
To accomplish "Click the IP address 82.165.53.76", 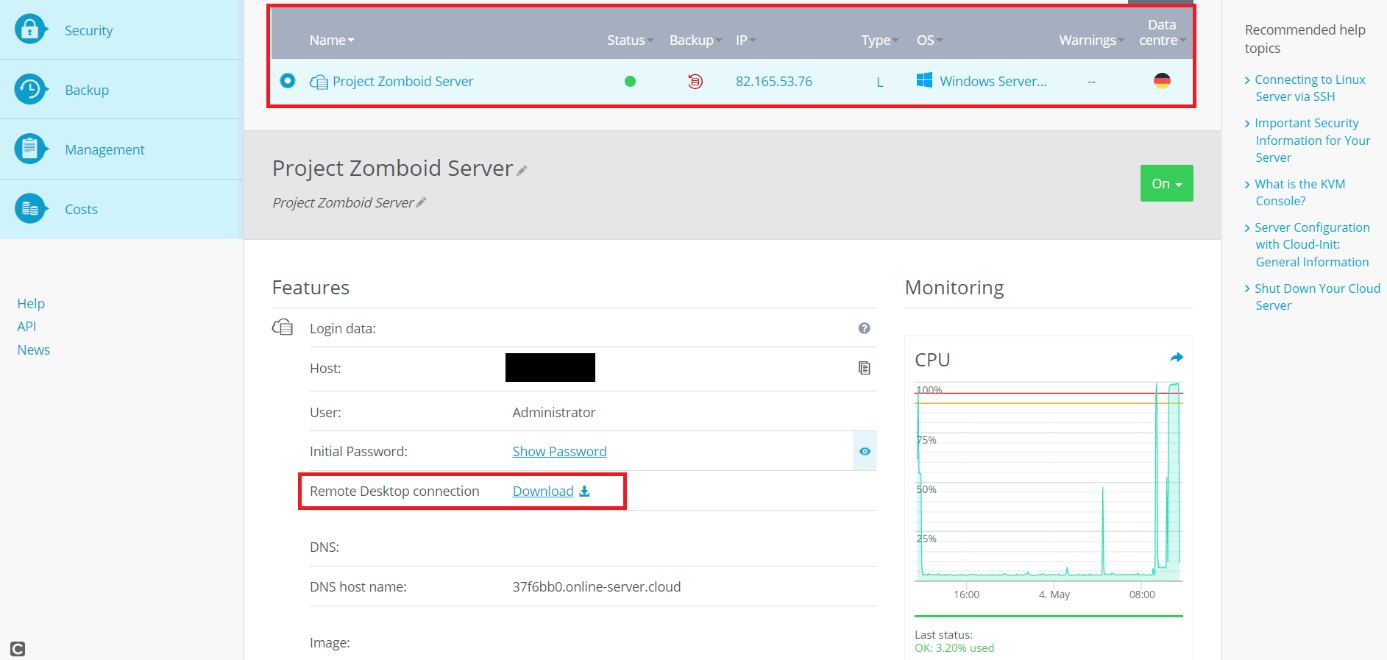I will (774, 81).
